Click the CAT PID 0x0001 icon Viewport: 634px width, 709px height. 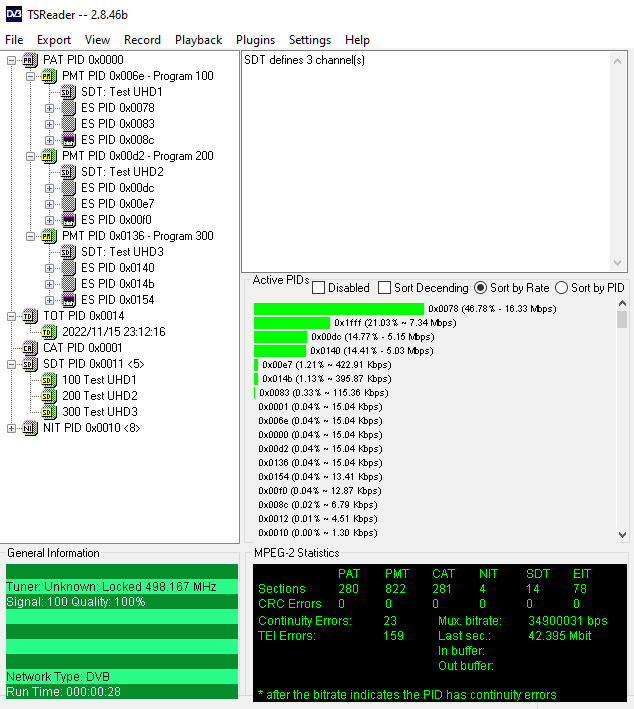point(29,348)
